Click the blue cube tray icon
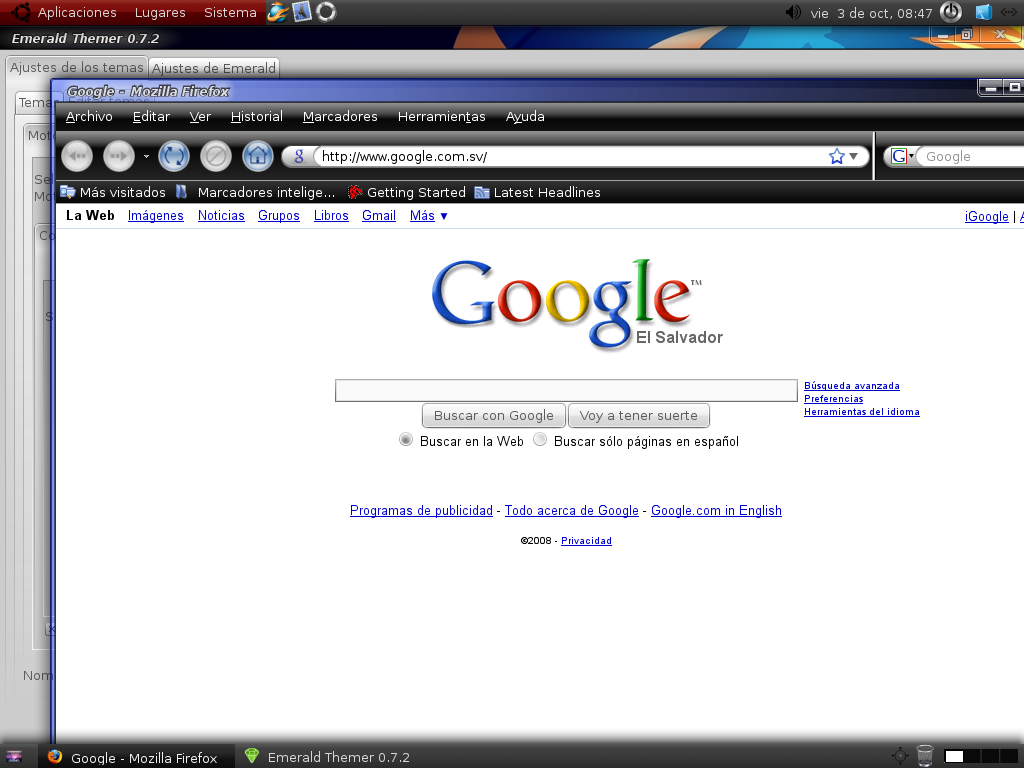Image resolution: width=1024 pixels, height=768 pixels. click(x=984, y=12)
